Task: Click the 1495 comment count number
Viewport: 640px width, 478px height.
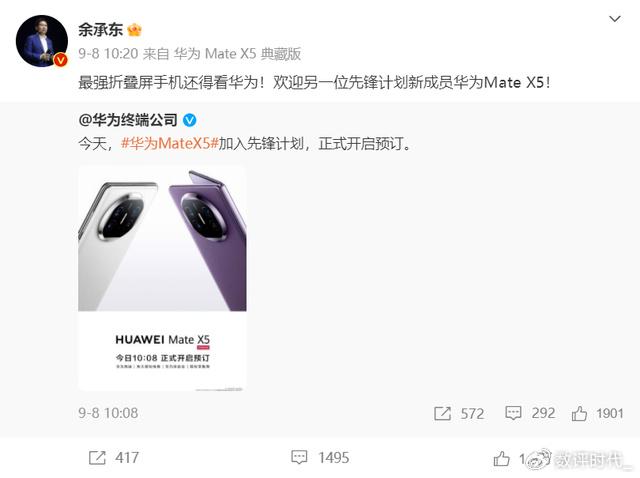Action: pos(333,458)
